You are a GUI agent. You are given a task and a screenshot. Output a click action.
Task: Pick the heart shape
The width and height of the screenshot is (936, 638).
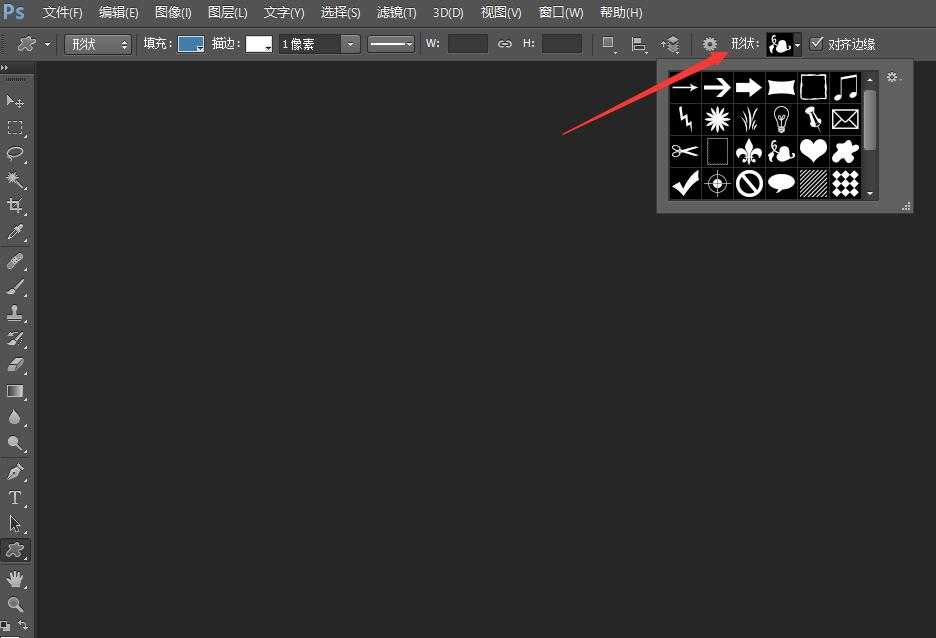(813, 150)
